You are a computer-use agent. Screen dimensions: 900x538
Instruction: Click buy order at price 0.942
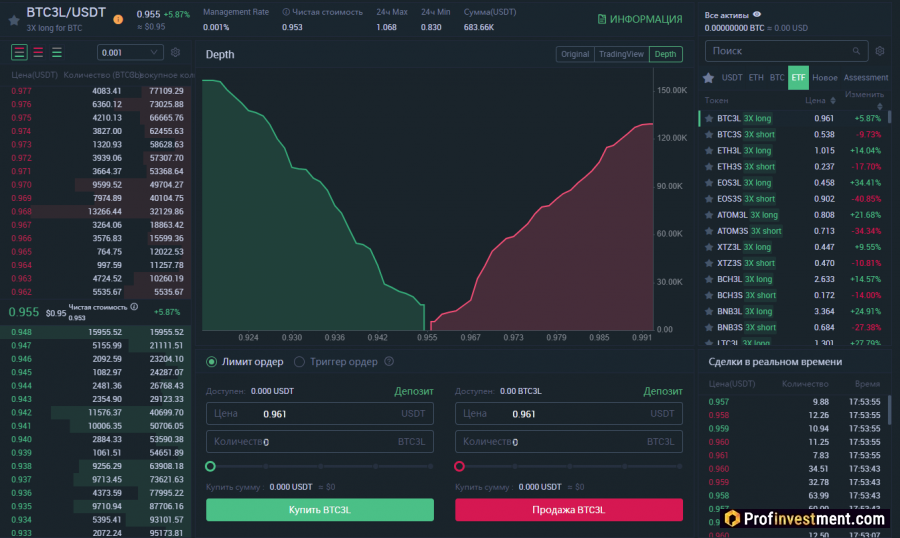96,413
